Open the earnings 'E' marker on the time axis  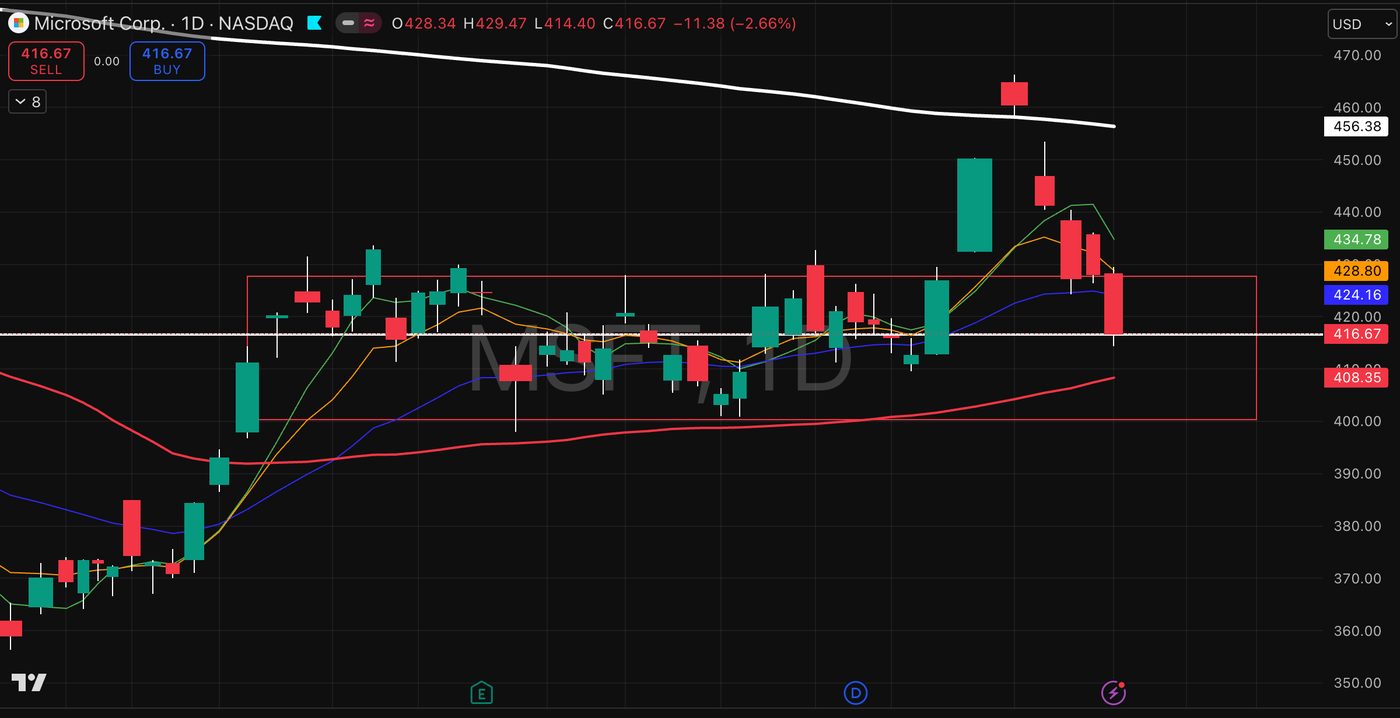[482, 692]
